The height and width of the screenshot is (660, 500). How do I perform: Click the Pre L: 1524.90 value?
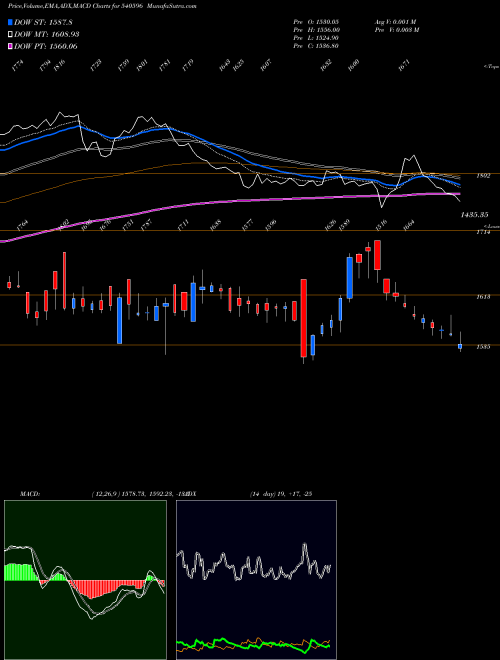point(316,38)
